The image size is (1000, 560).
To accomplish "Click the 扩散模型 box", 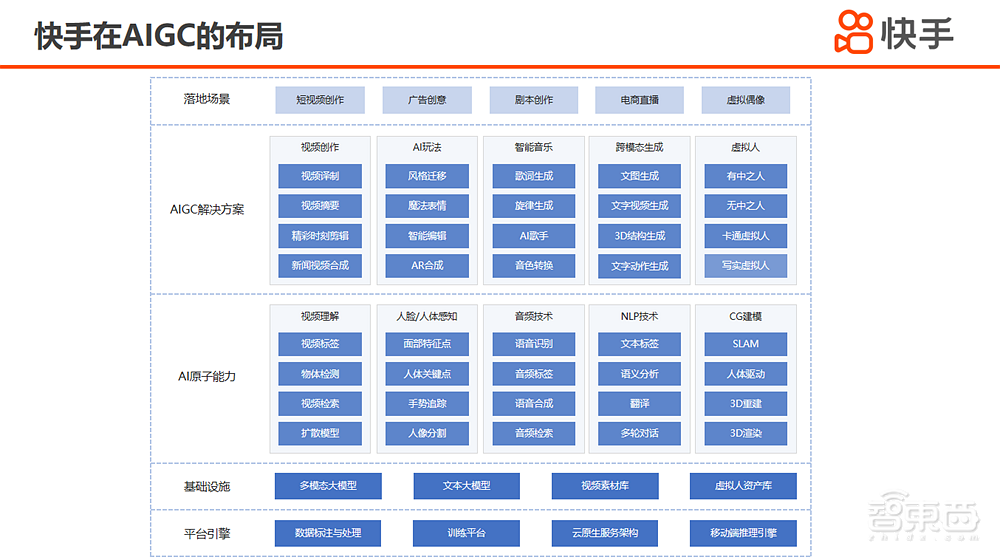I will tap(320, 433).
